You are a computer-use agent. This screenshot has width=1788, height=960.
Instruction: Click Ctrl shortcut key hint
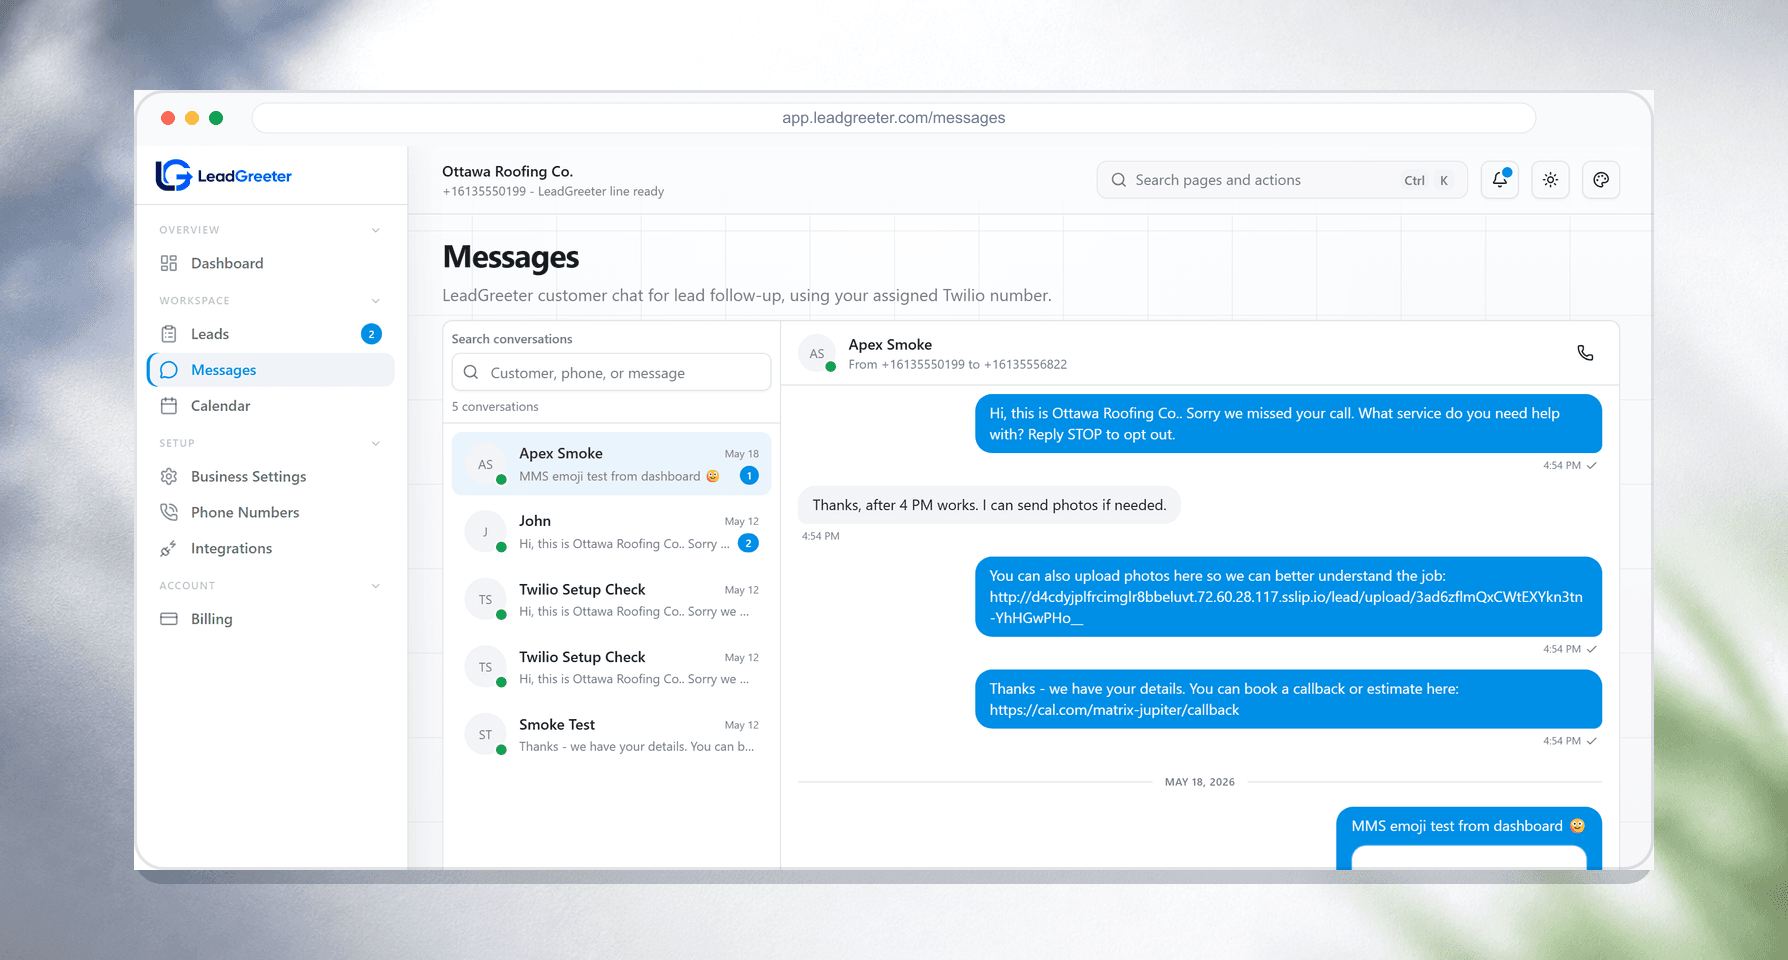[1414, 181]
